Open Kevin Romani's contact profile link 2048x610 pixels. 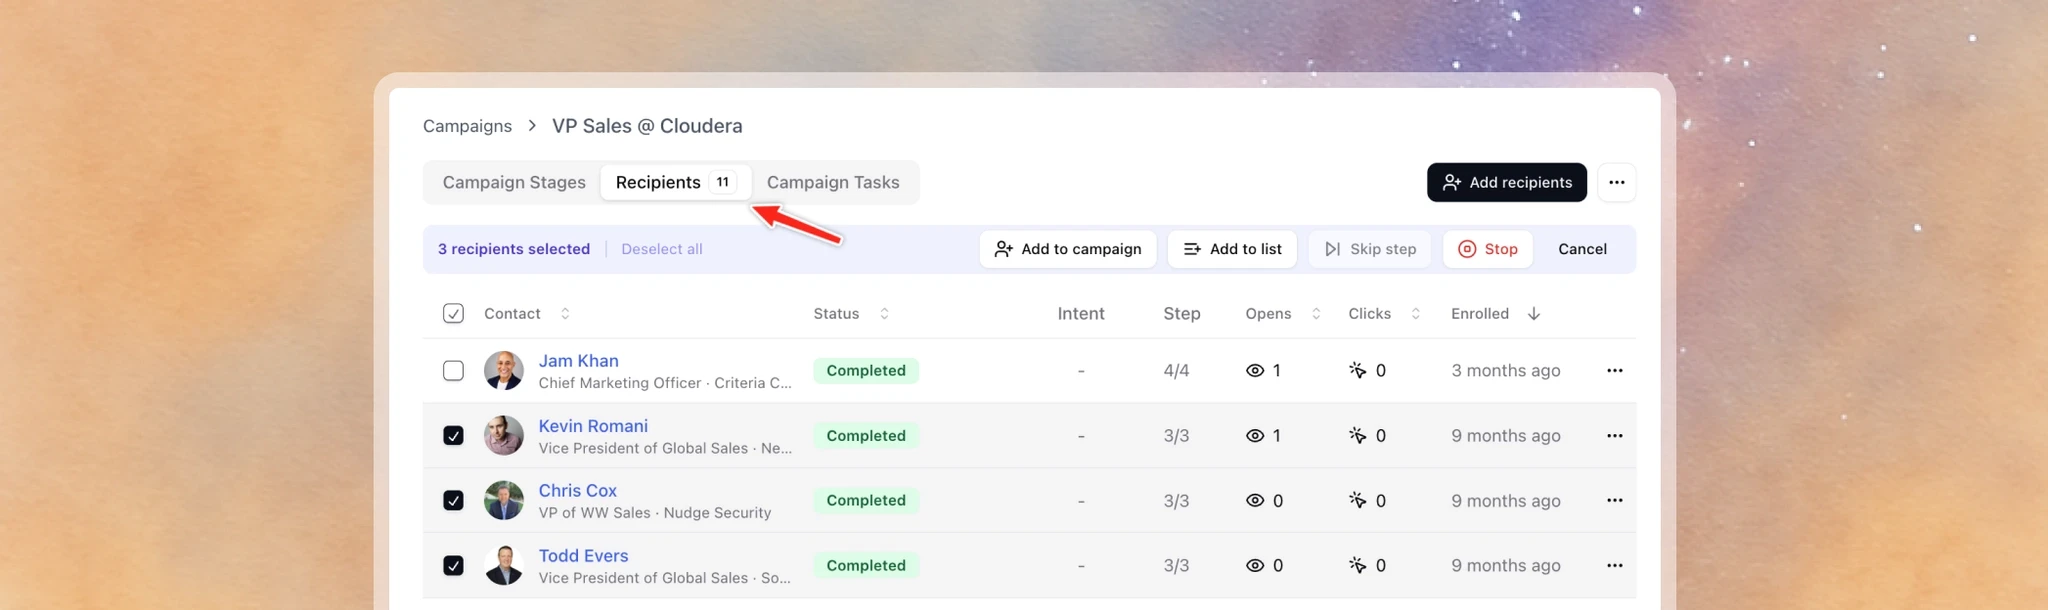pyautogui.click(x=593, y=426)
